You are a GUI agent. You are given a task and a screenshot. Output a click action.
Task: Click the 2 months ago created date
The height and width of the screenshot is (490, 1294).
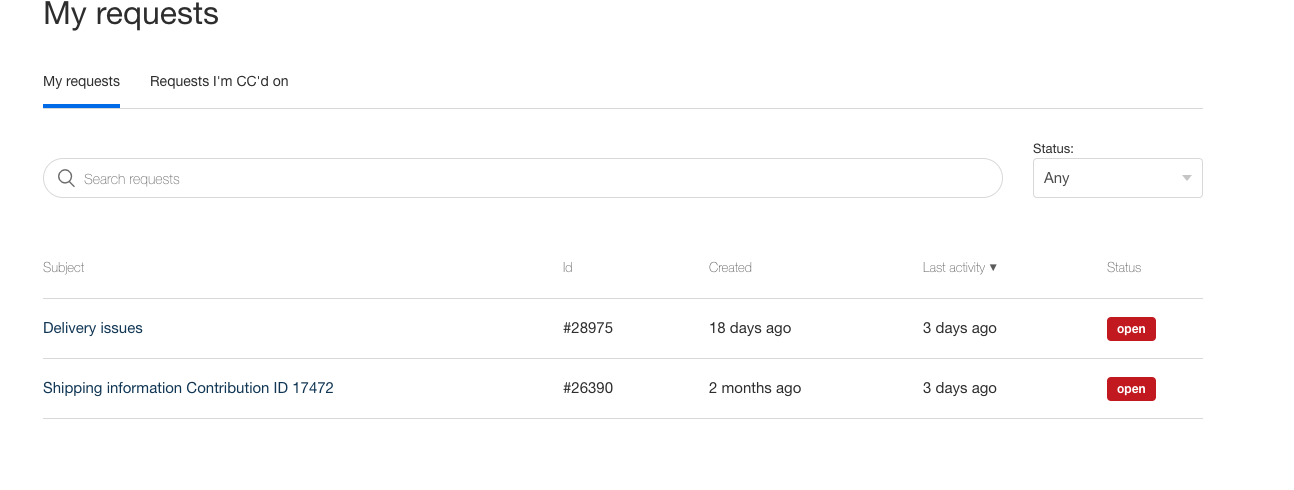tap(755, 388)
